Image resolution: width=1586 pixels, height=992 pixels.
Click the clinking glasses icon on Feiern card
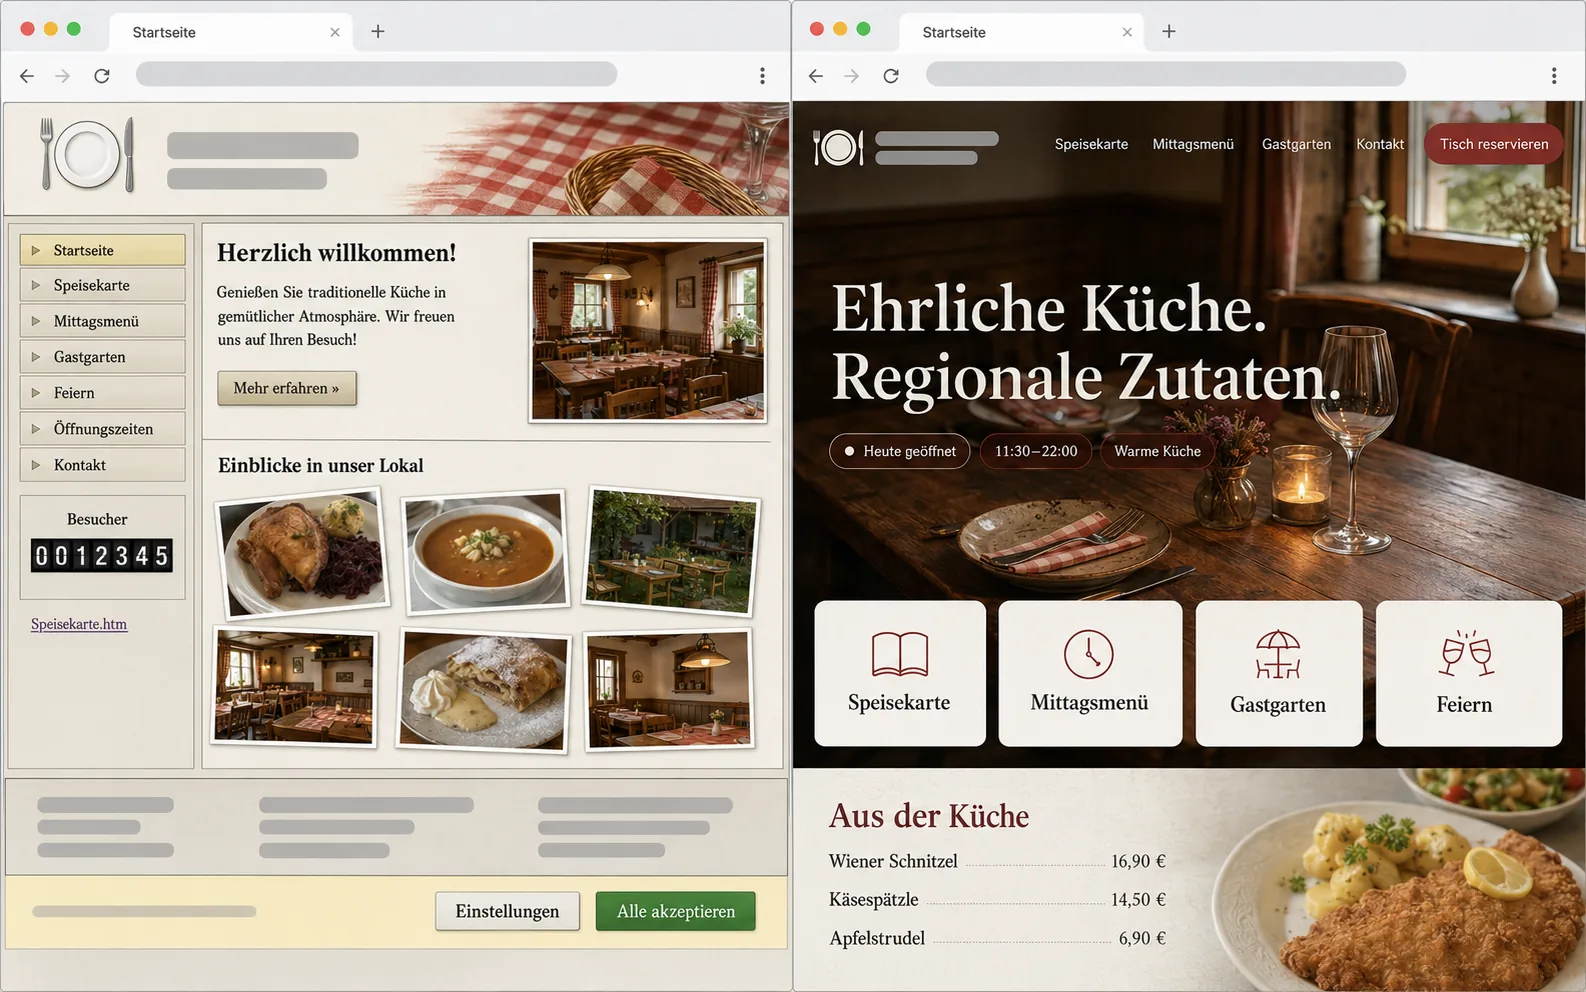tap(1466, 654)
